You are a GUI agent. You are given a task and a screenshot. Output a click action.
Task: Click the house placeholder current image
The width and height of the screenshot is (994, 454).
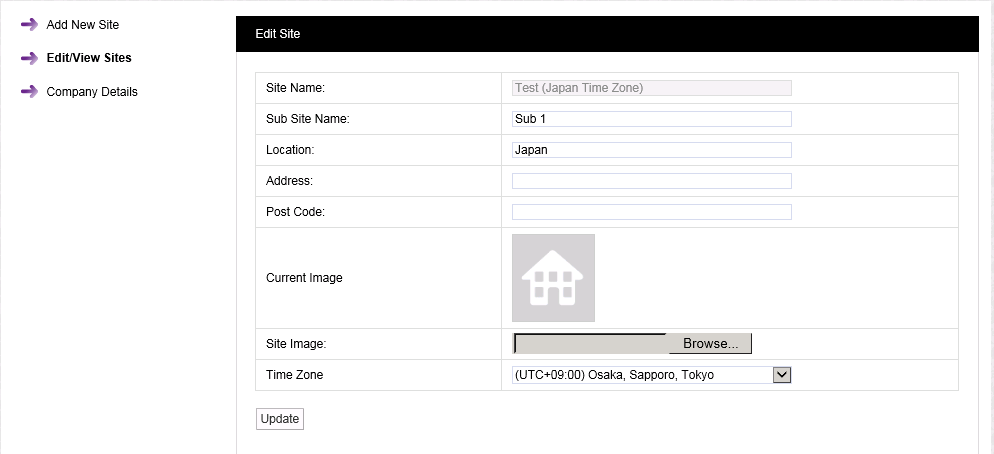[553, 278]
